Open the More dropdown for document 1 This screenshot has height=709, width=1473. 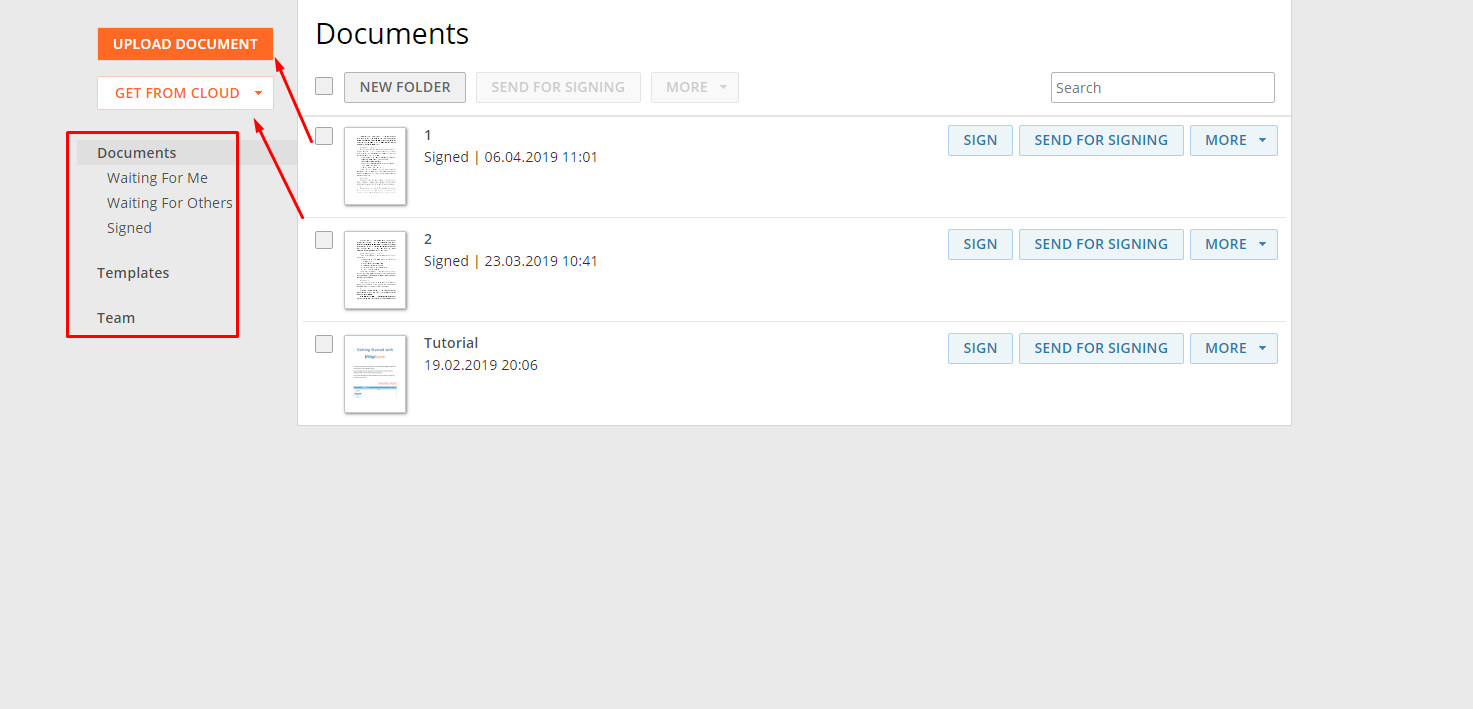coord(1233,140)
